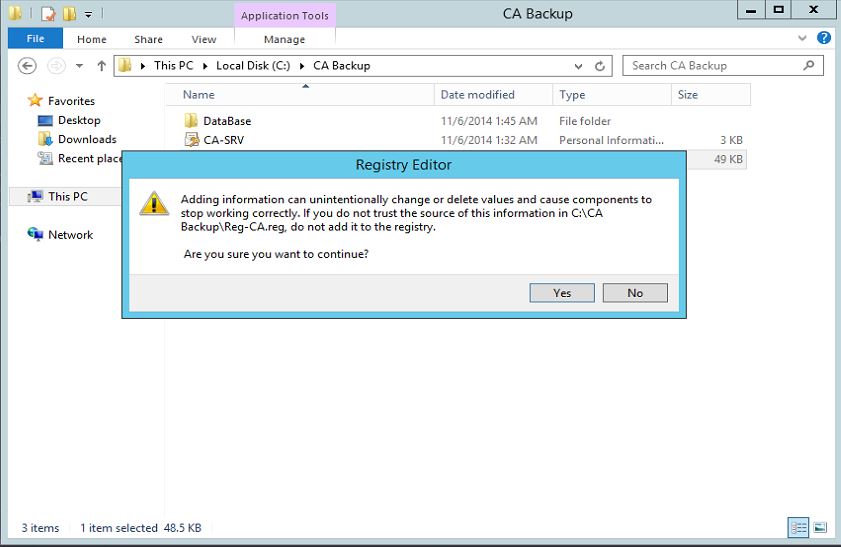This screenshot has height=547, width=841.
Task: Select the DataBase folder icon
Action: (x=191, y=121)
